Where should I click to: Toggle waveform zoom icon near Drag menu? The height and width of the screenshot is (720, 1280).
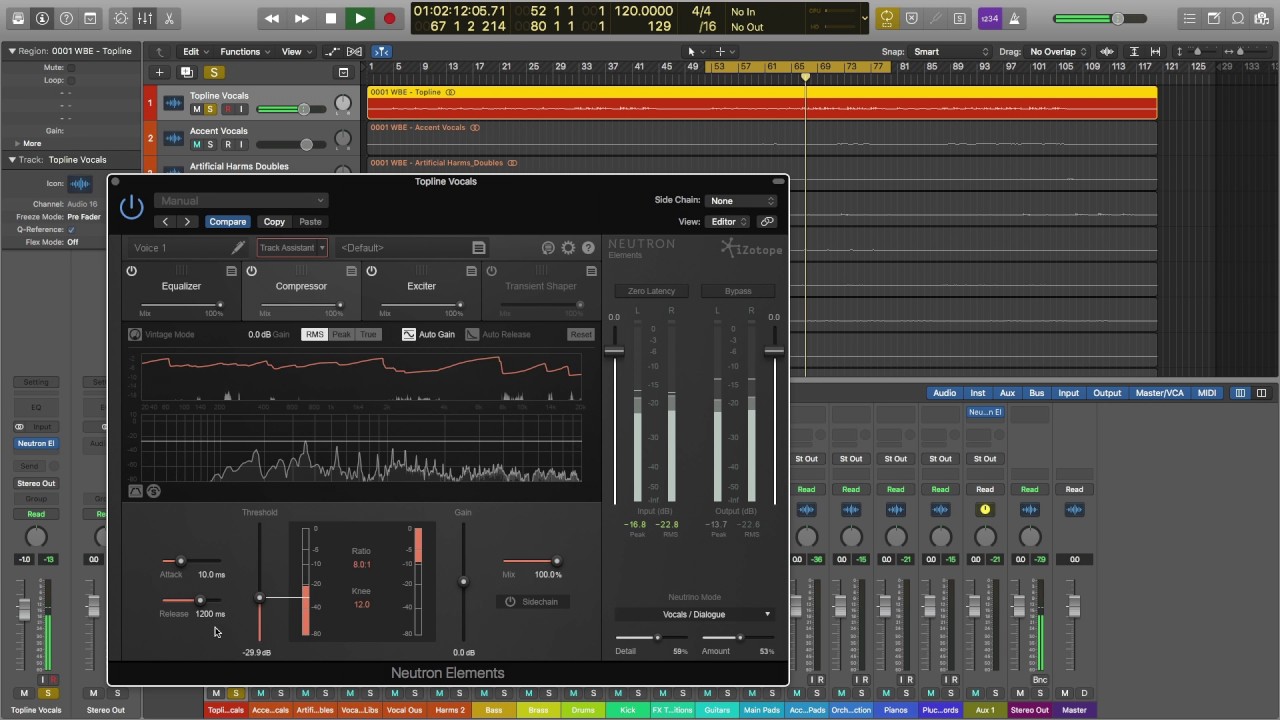(1107, 52)
